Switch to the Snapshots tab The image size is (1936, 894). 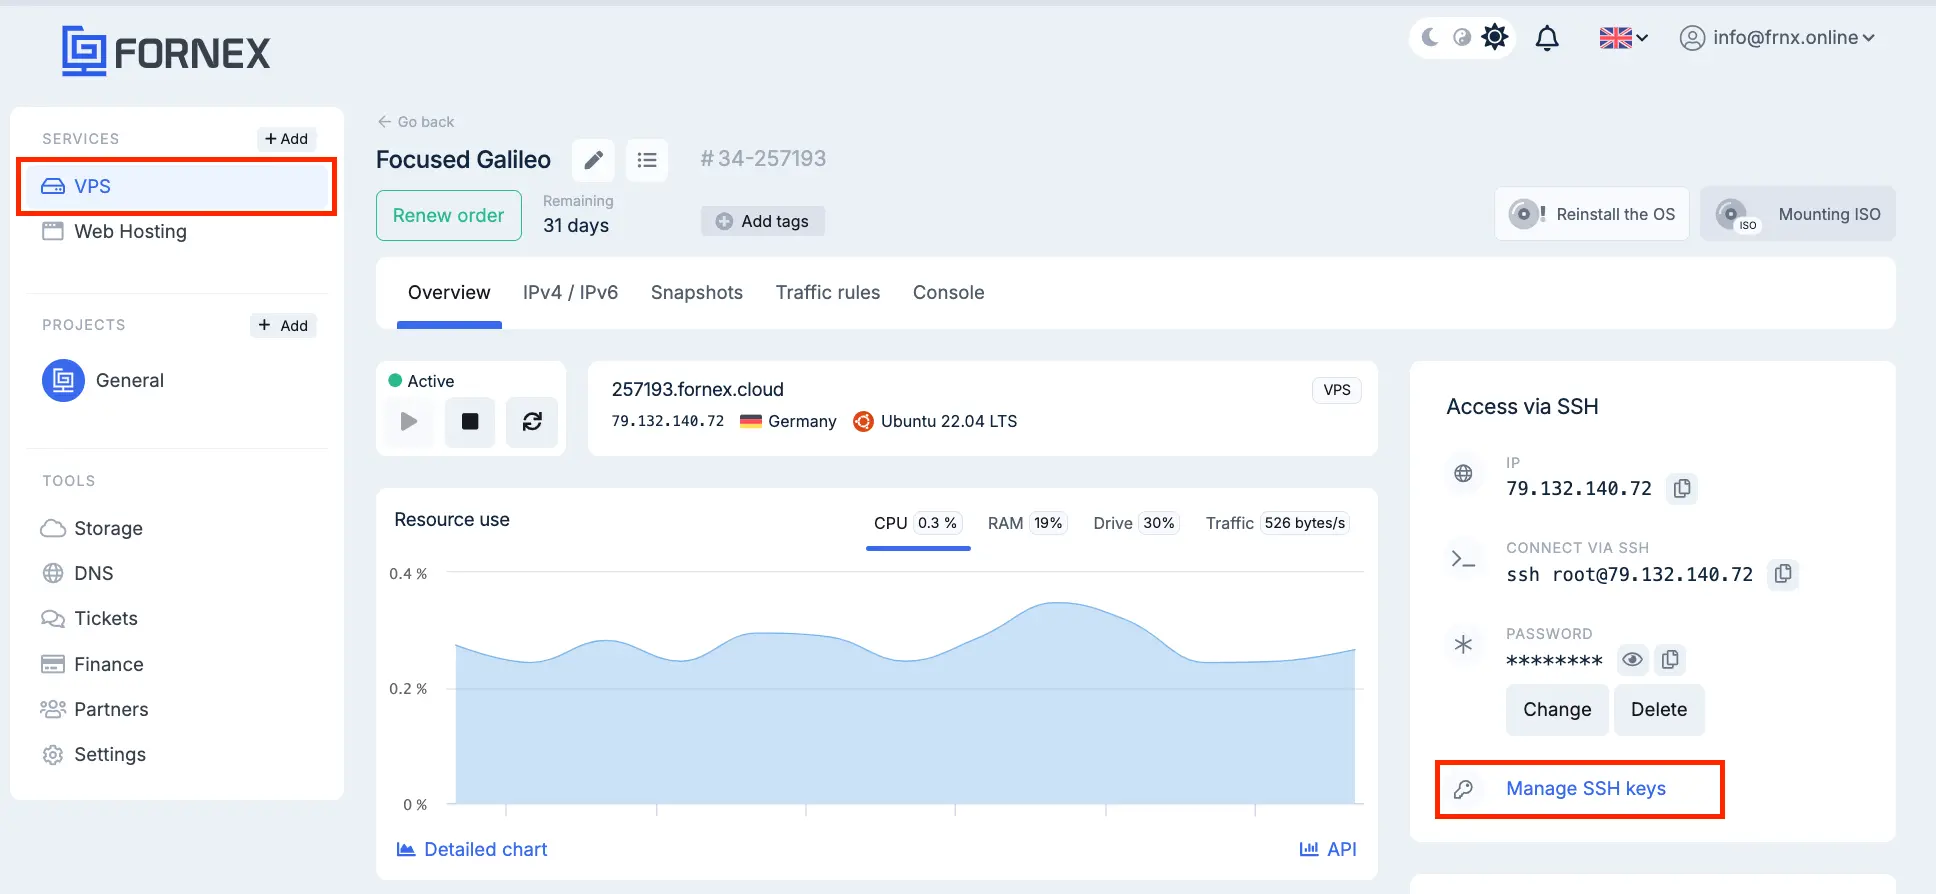[697, 293]
